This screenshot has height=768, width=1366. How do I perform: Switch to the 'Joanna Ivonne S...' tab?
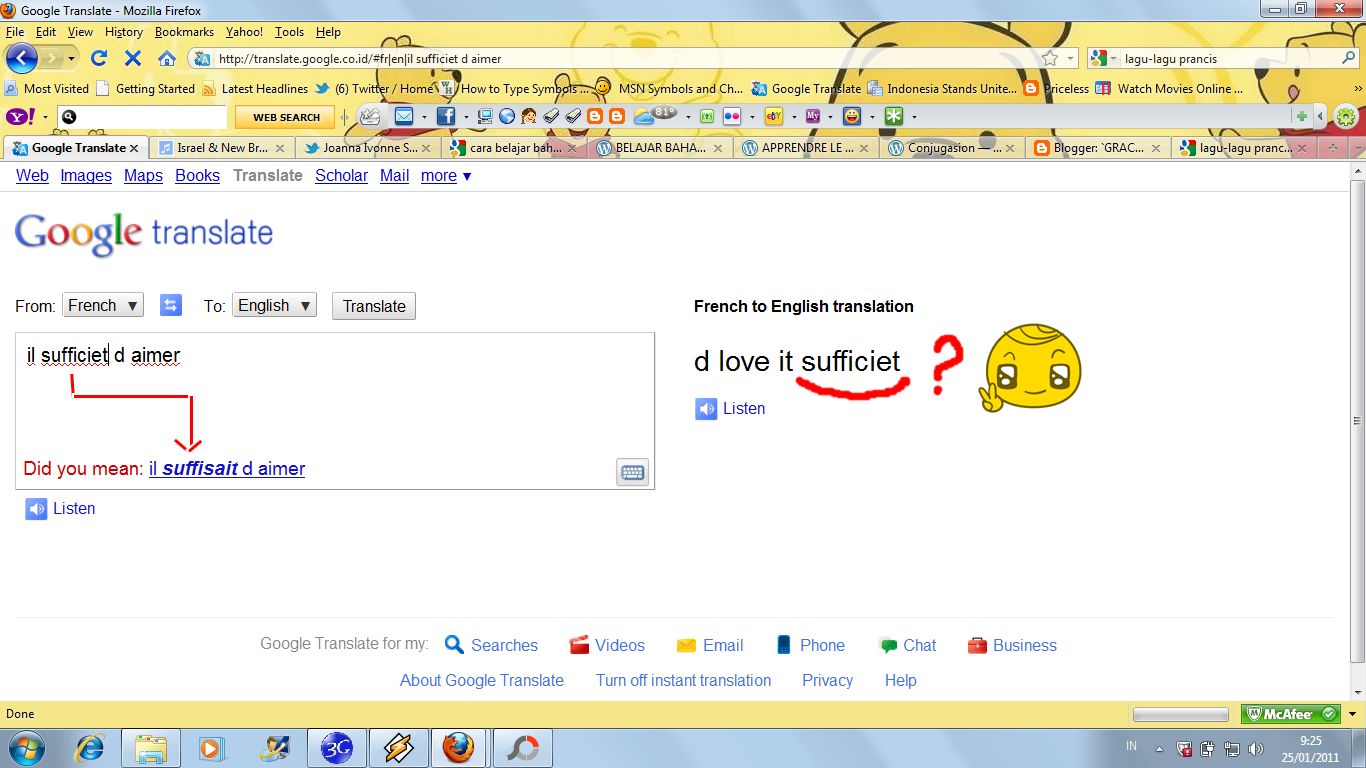(x=368, y=148)
